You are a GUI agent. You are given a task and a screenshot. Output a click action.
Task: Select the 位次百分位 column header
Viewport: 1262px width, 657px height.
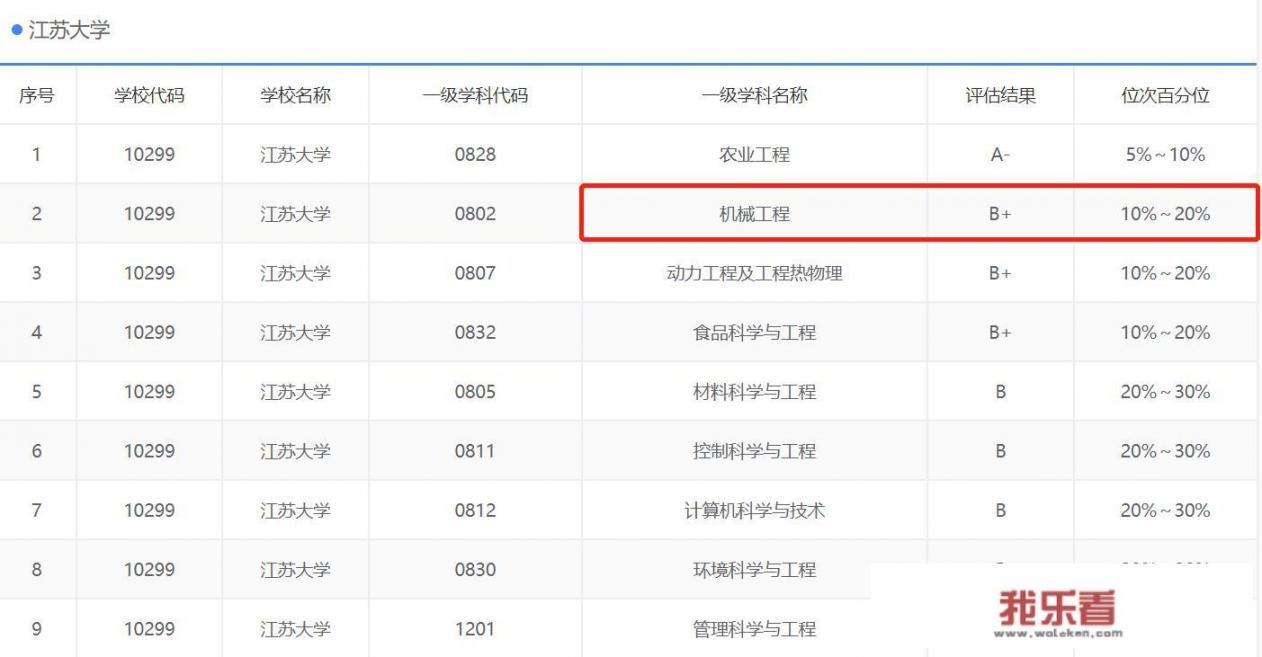(1165, 96)
